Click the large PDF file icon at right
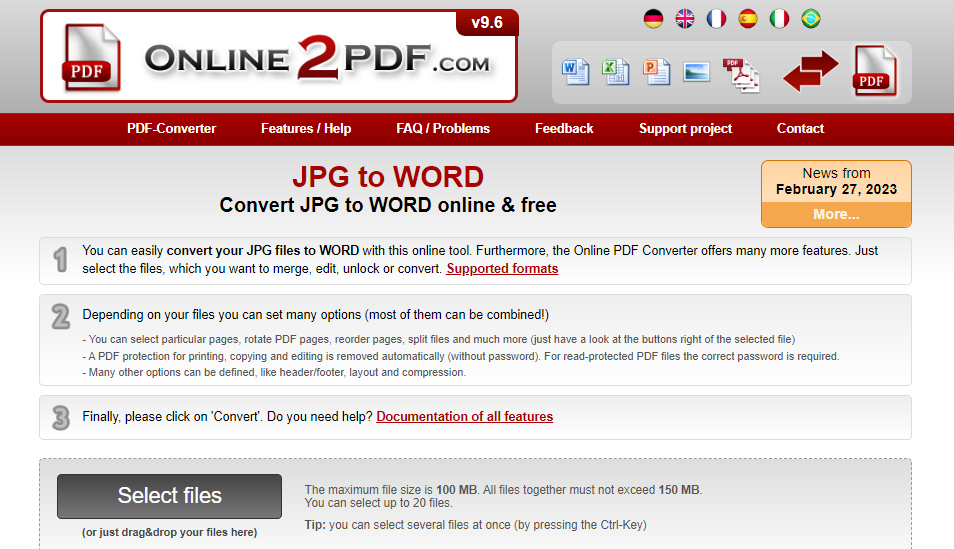 874,71
